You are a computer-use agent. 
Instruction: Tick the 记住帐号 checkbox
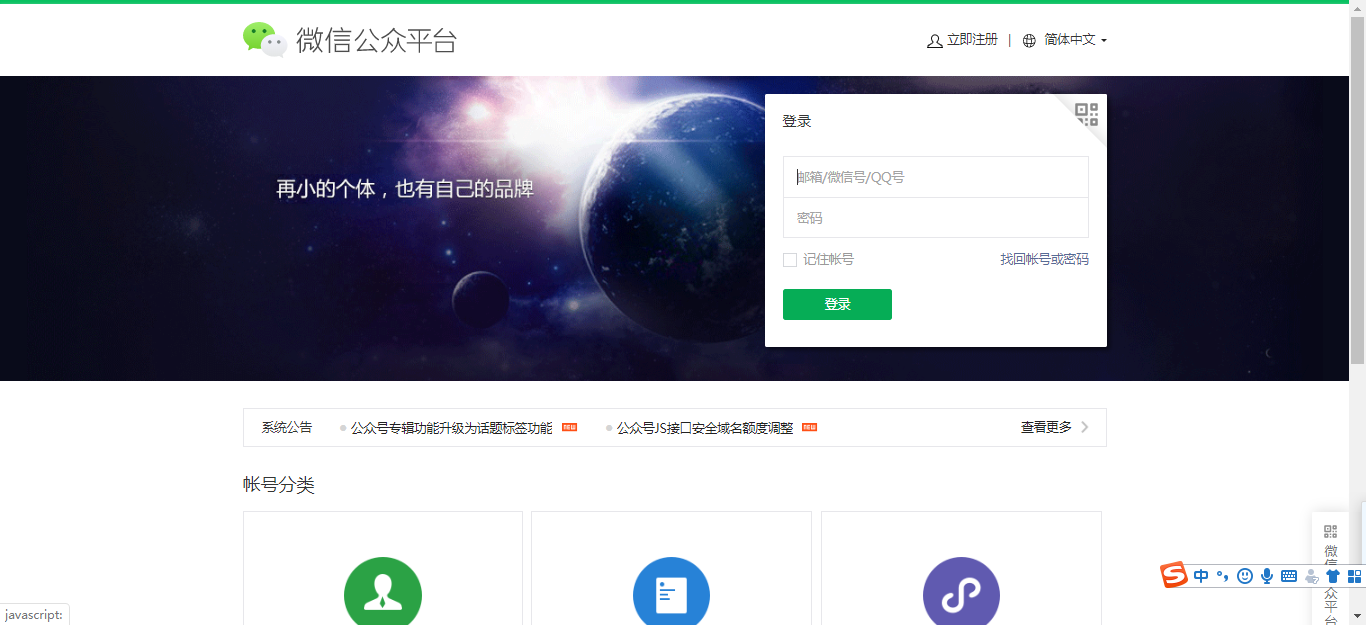coord(790,260)
